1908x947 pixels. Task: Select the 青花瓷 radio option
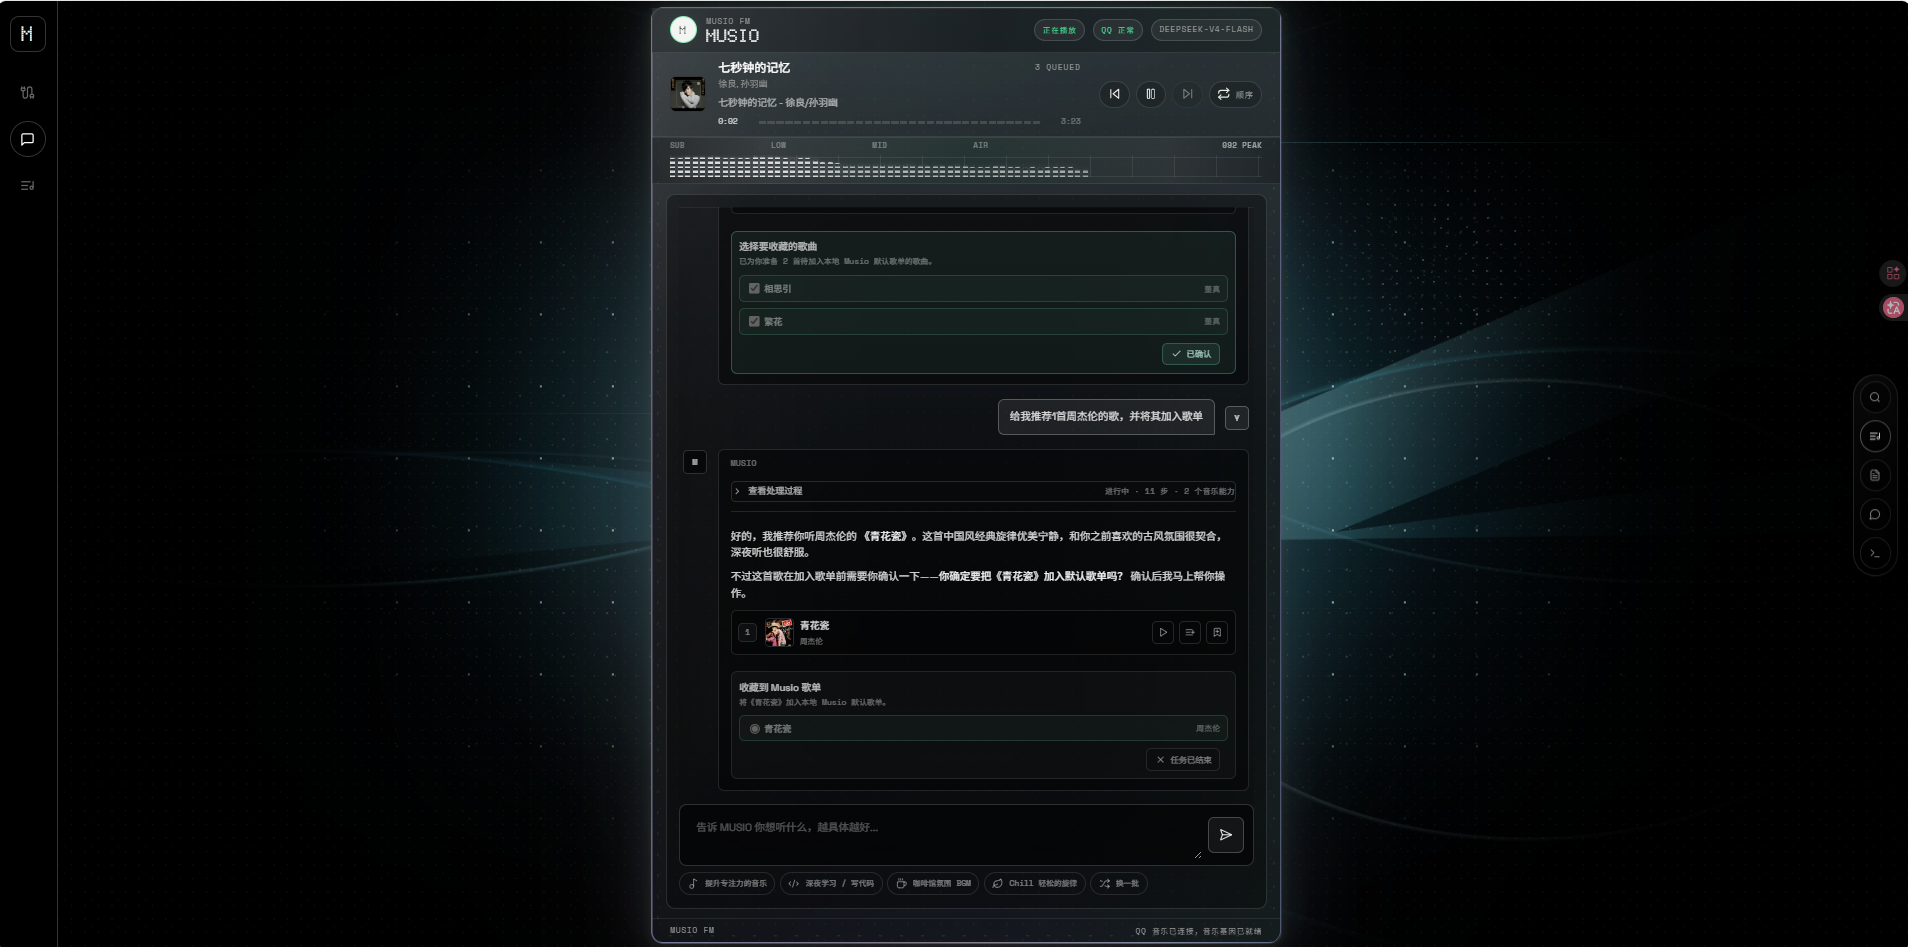pyautogui.click(x=754, y=729)
